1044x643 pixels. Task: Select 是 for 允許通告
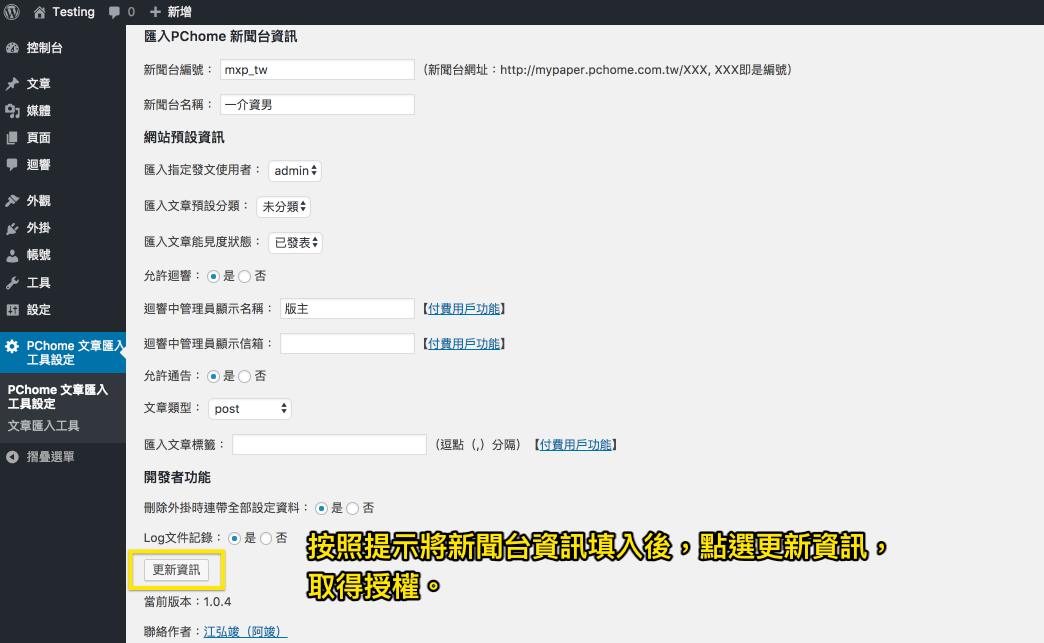pos(213,377)
